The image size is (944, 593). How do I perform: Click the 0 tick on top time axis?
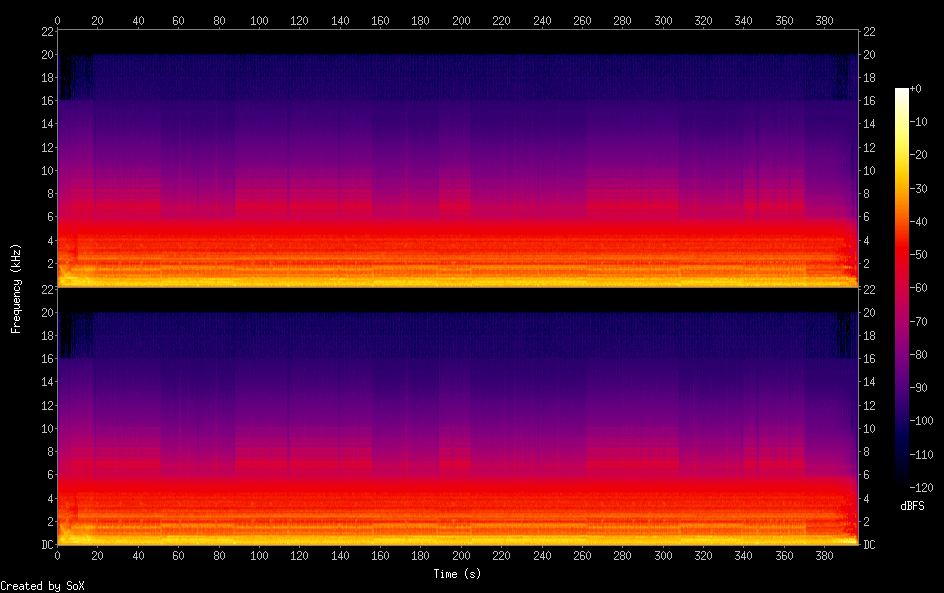(x=58, y=20)
